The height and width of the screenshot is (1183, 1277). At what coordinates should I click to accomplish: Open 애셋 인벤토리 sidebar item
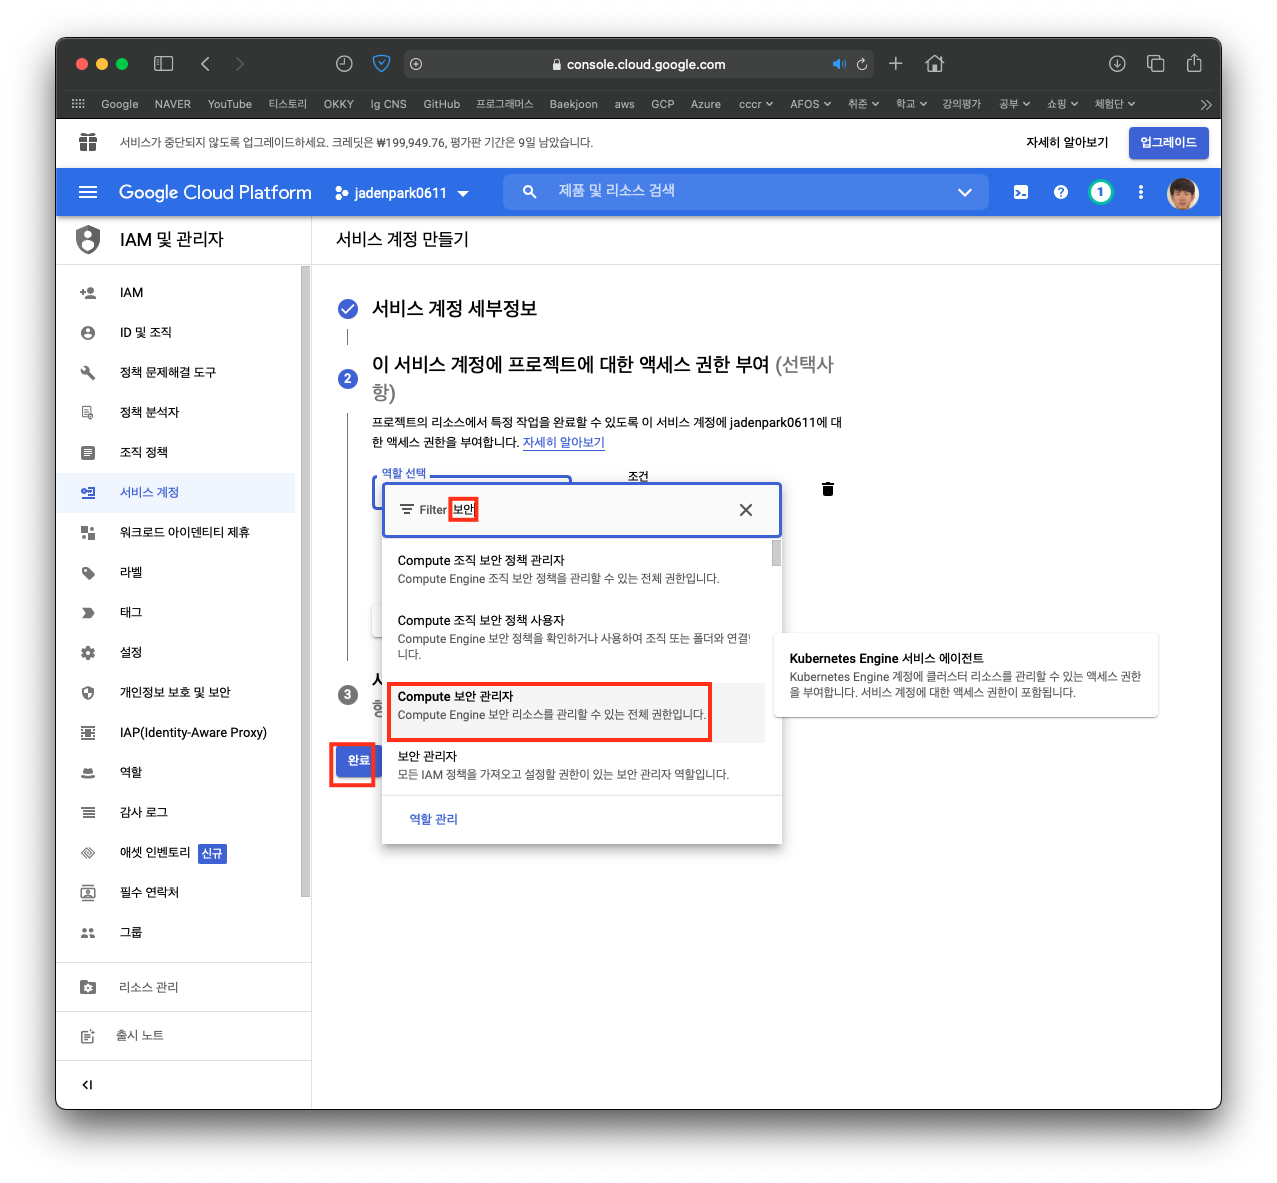pyautogui.click(x=176, y=853)
